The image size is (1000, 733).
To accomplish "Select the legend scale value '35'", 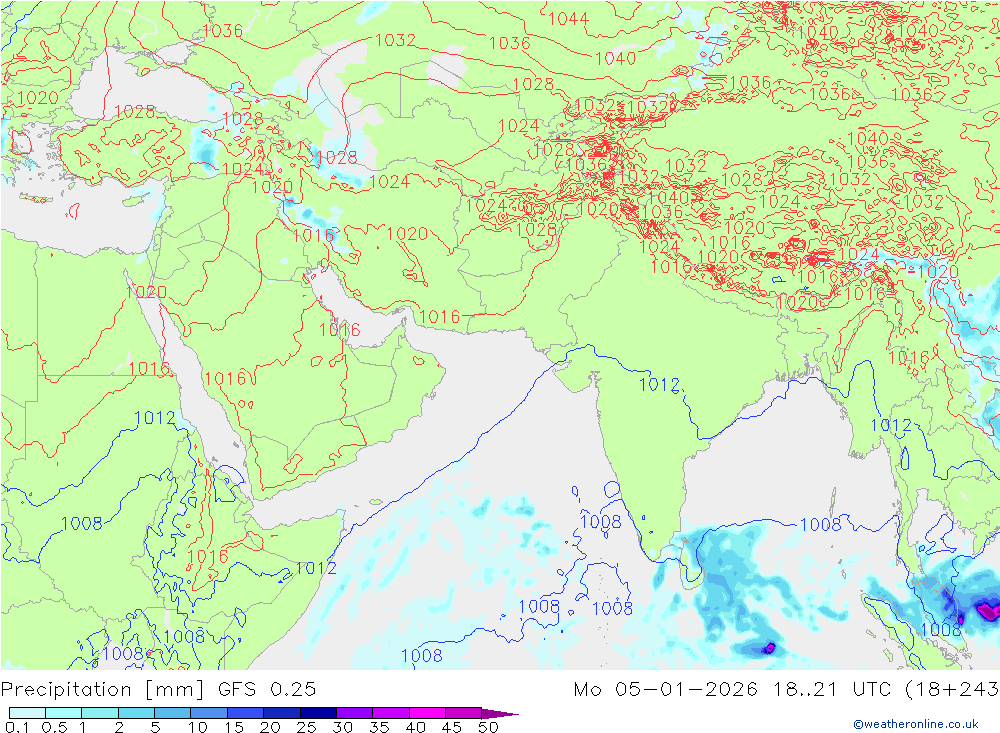I will tap(379, 727).
